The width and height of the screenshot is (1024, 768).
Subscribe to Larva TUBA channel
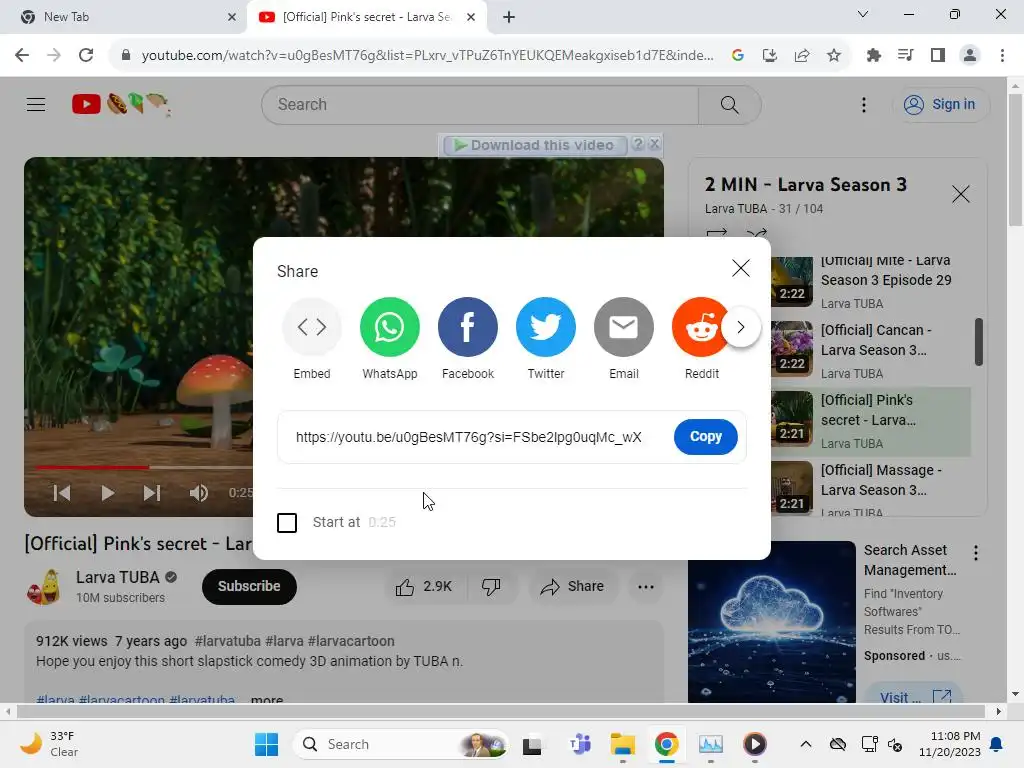249,586
